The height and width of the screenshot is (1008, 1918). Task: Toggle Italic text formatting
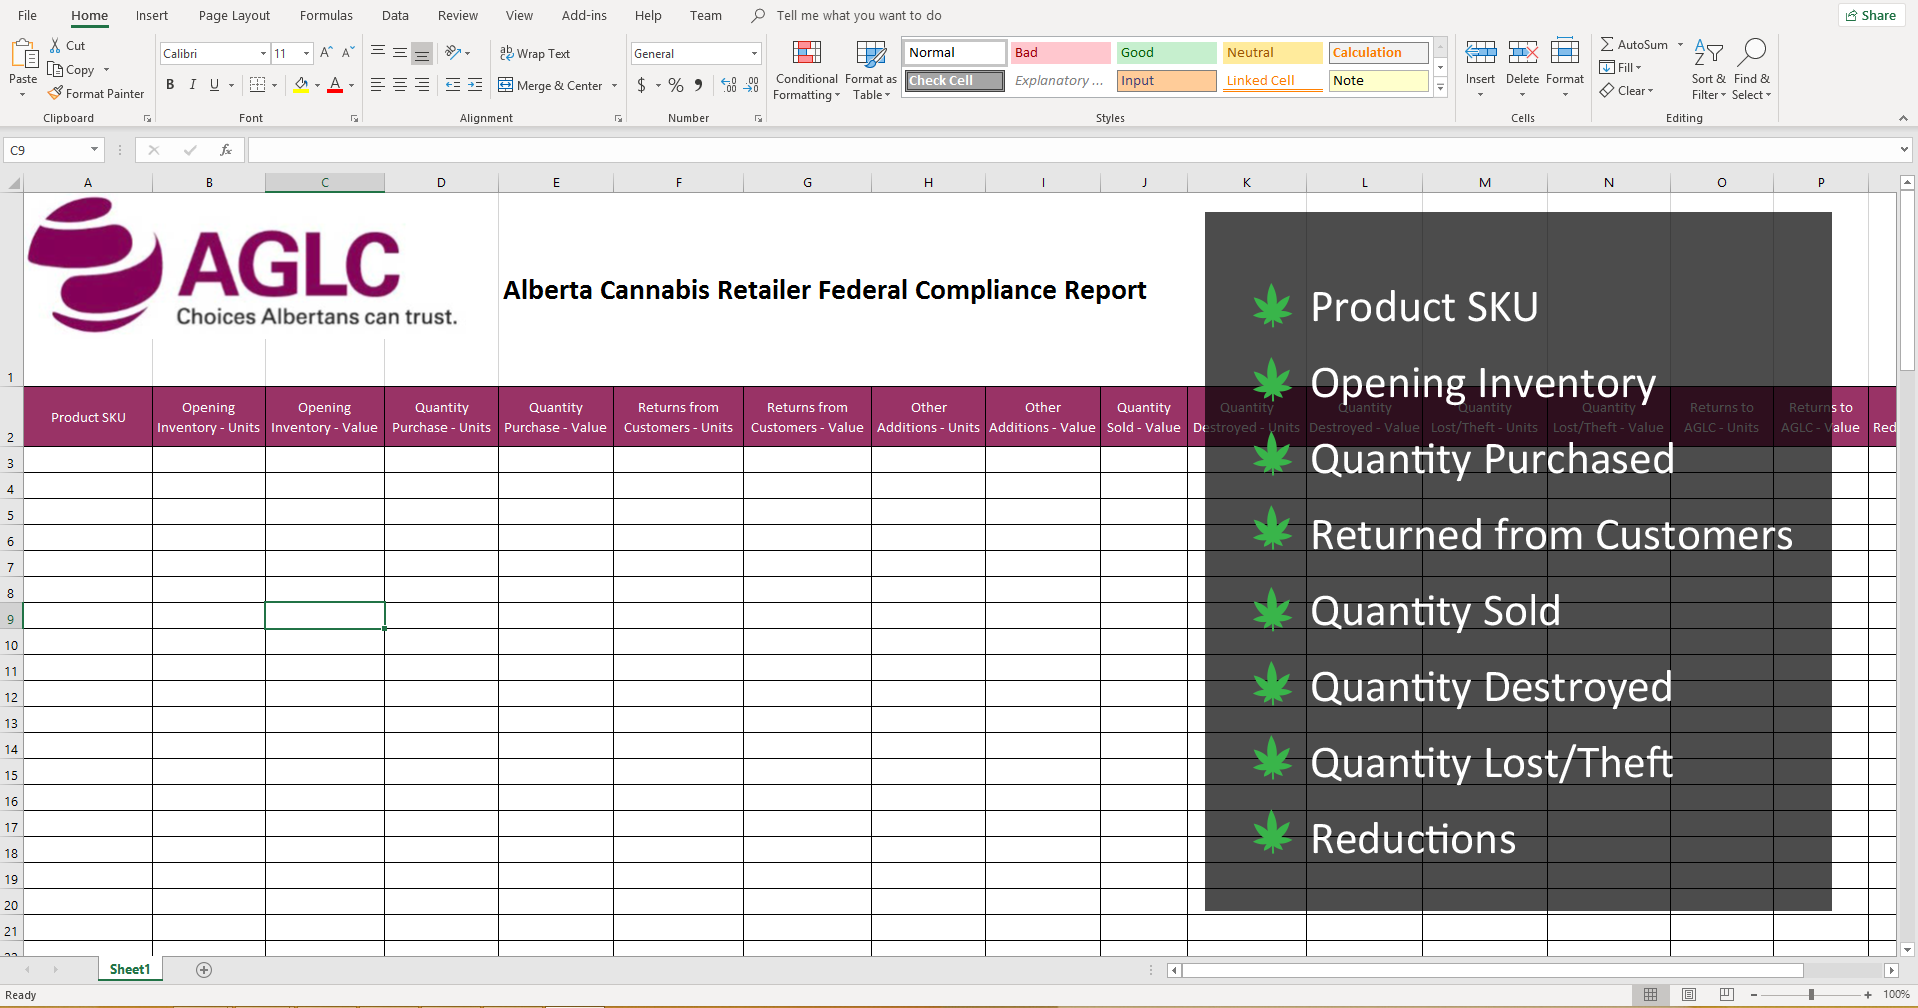192,85
